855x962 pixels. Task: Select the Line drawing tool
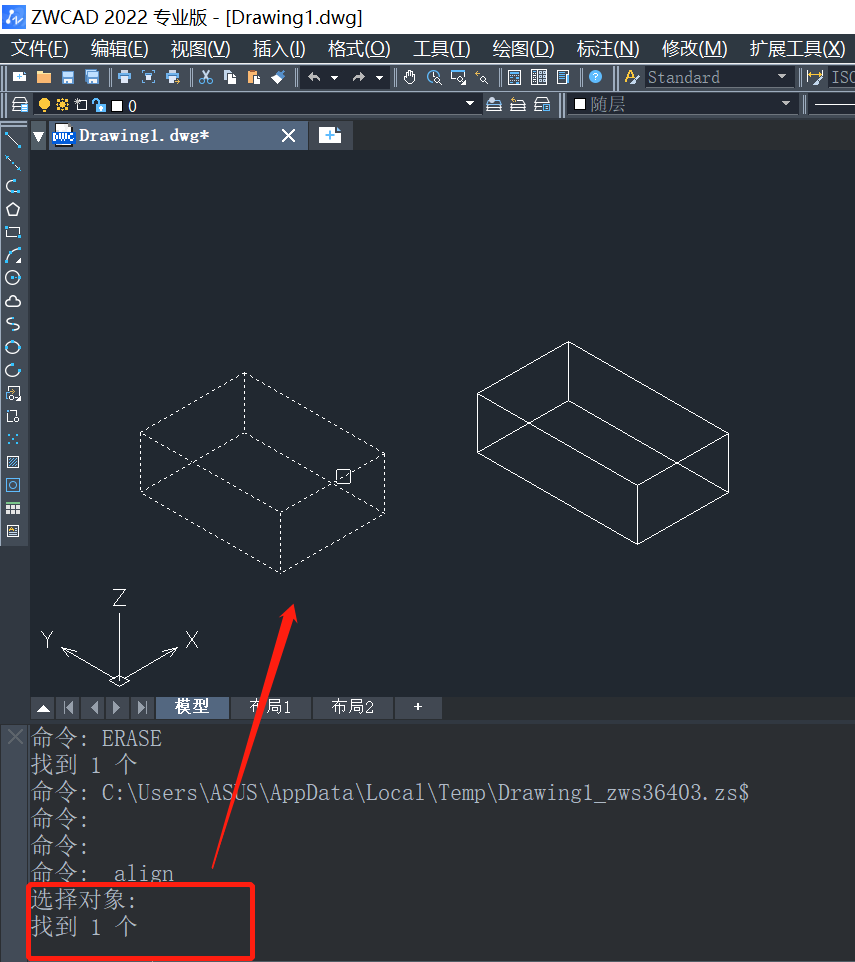pyautogui.click(x=13, y=140)
